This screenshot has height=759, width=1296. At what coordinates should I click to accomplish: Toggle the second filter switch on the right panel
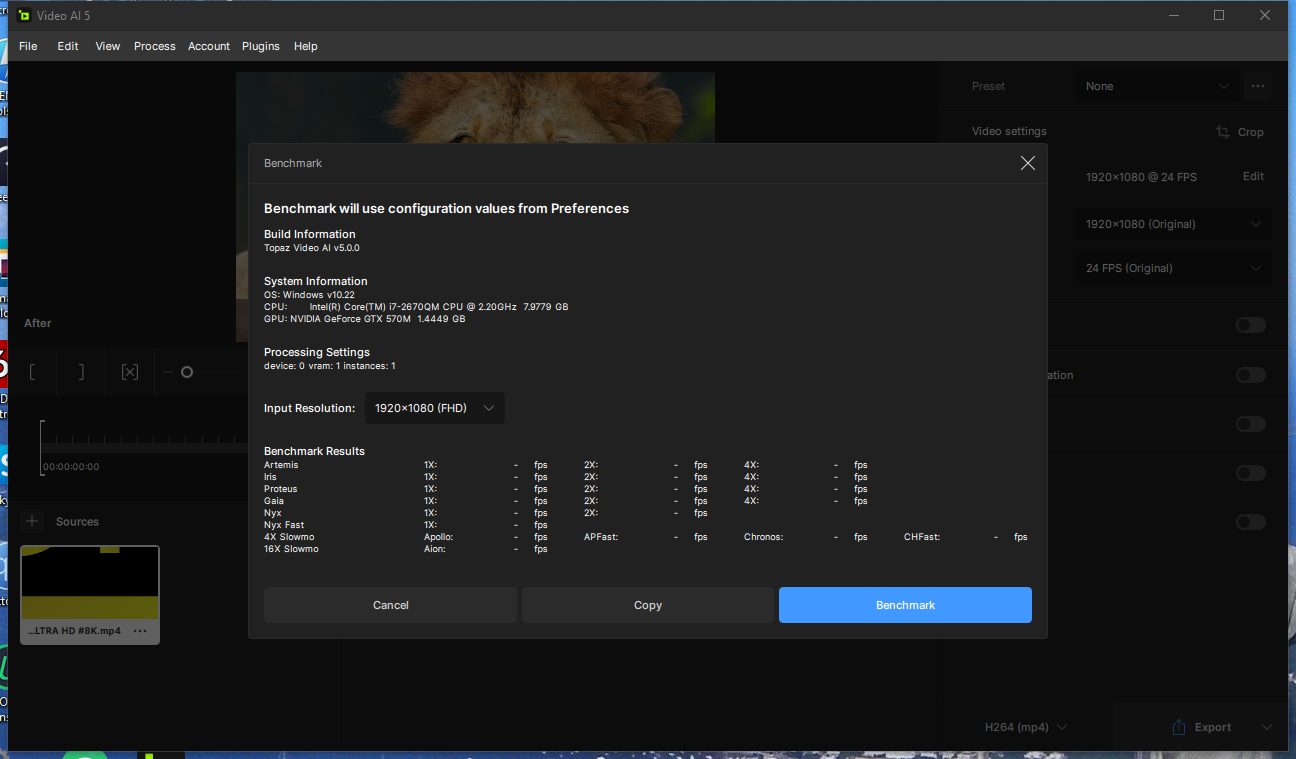1250,375
